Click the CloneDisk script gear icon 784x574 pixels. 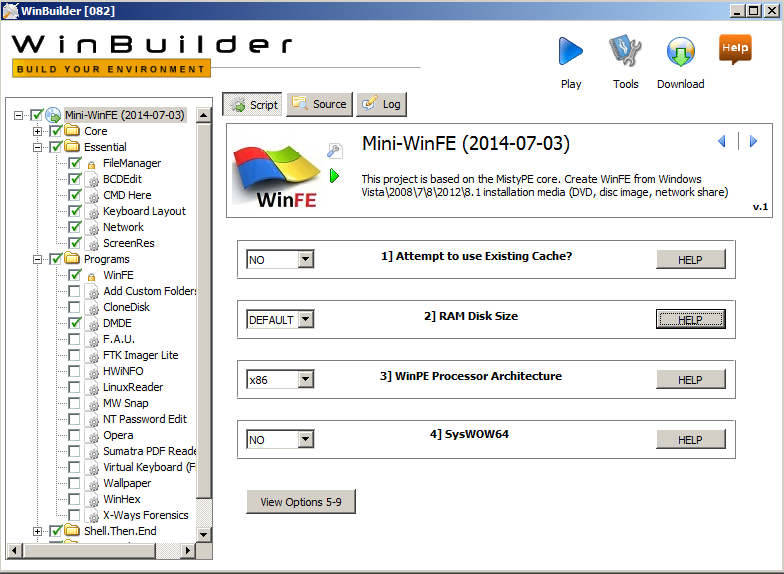(92, 308)
